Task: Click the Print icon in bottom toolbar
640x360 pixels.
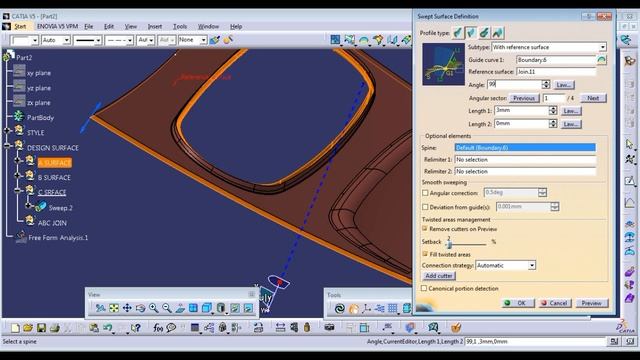Action: tap(54, 328)
